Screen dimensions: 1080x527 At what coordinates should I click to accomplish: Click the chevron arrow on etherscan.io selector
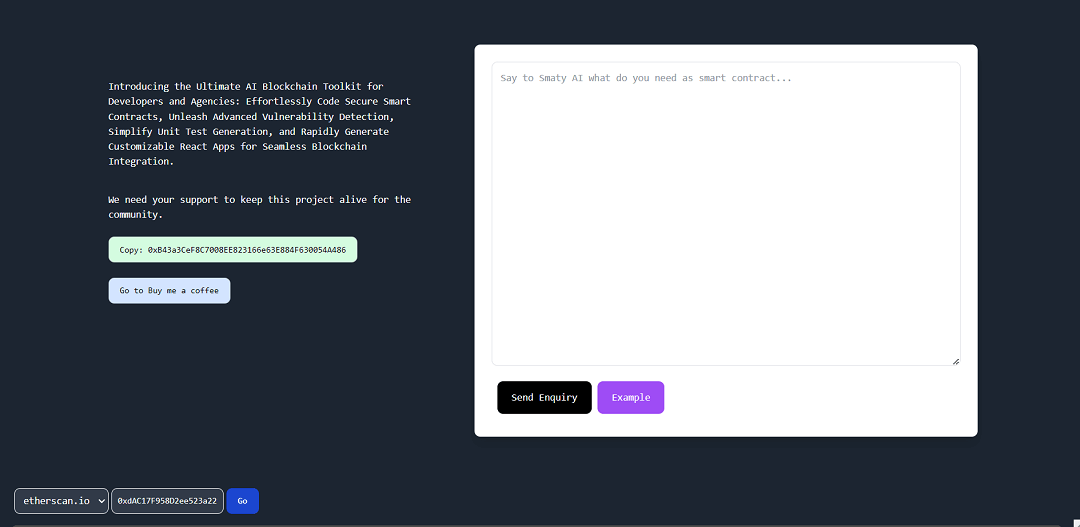point(102,501)
